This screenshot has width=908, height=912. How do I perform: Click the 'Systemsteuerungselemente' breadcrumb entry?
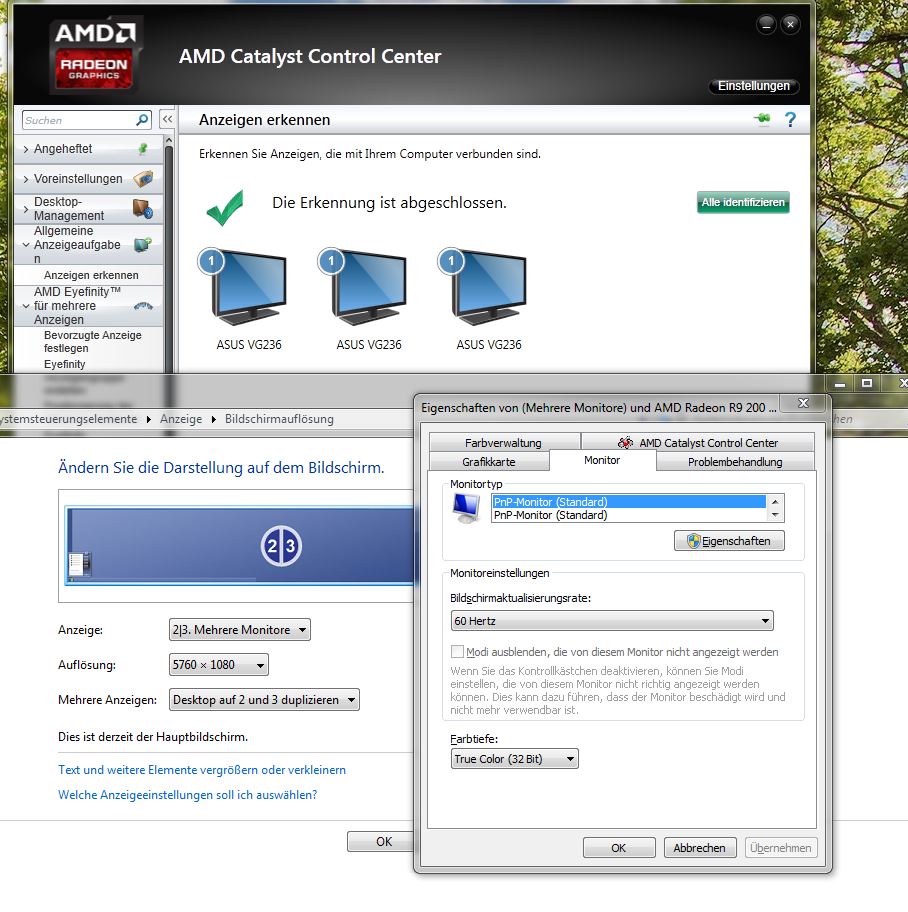click(69, 419)
